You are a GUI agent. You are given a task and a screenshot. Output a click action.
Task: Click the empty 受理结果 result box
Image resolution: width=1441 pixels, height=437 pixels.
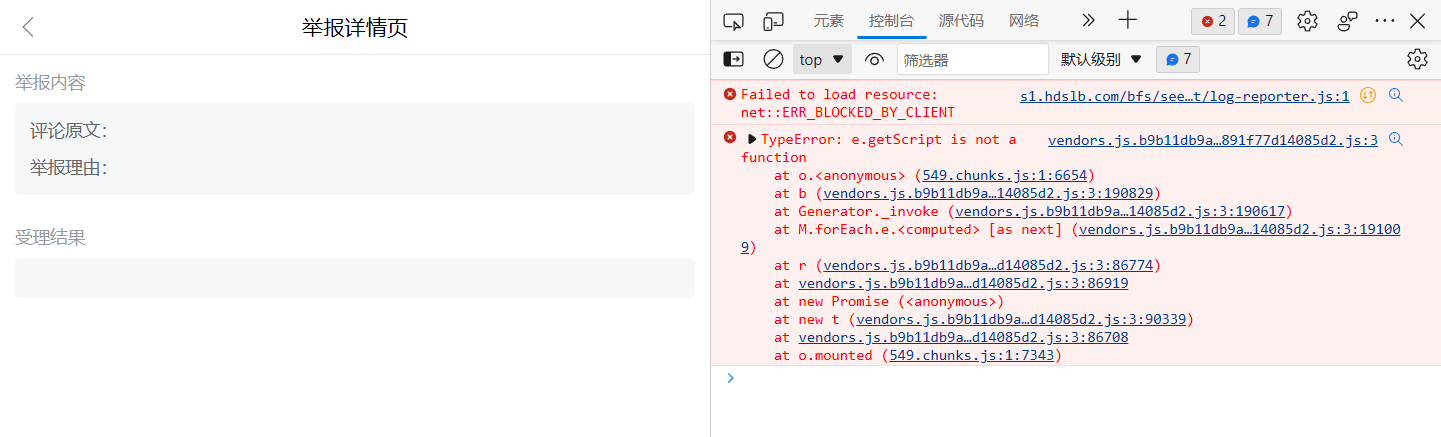point(354,277)
